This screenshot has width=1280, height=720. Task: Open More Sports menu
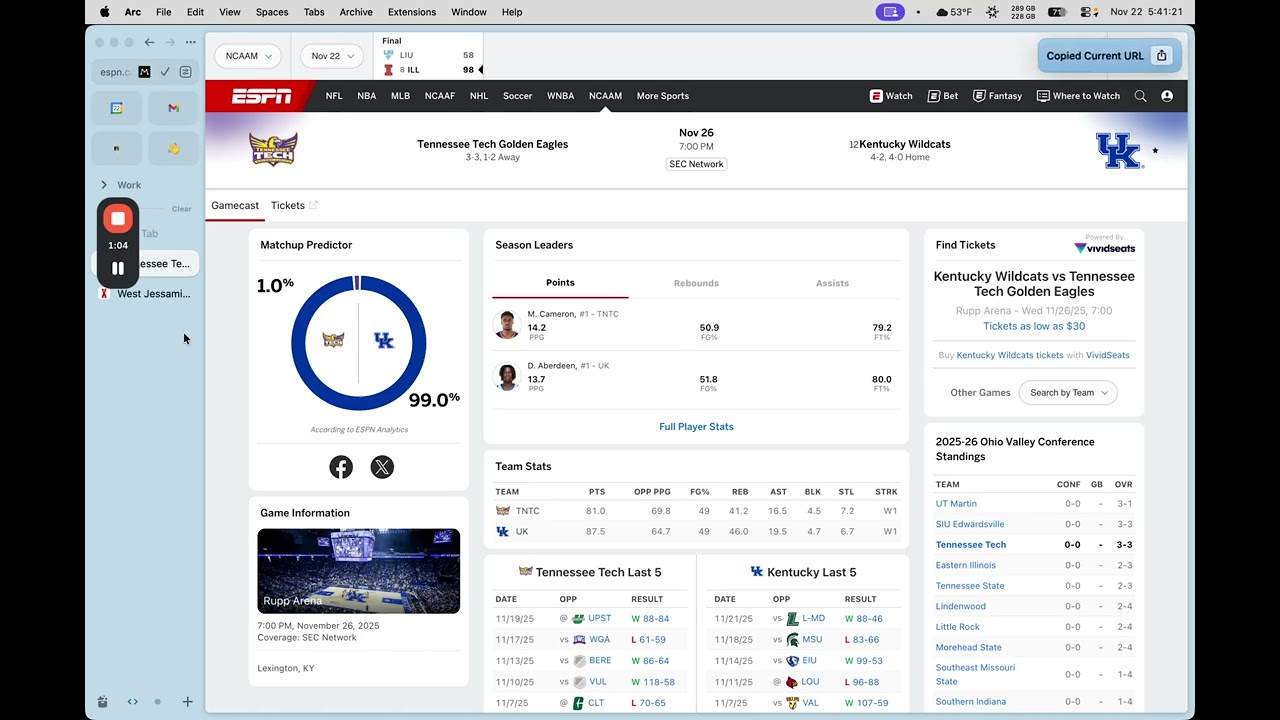(662, 96)
